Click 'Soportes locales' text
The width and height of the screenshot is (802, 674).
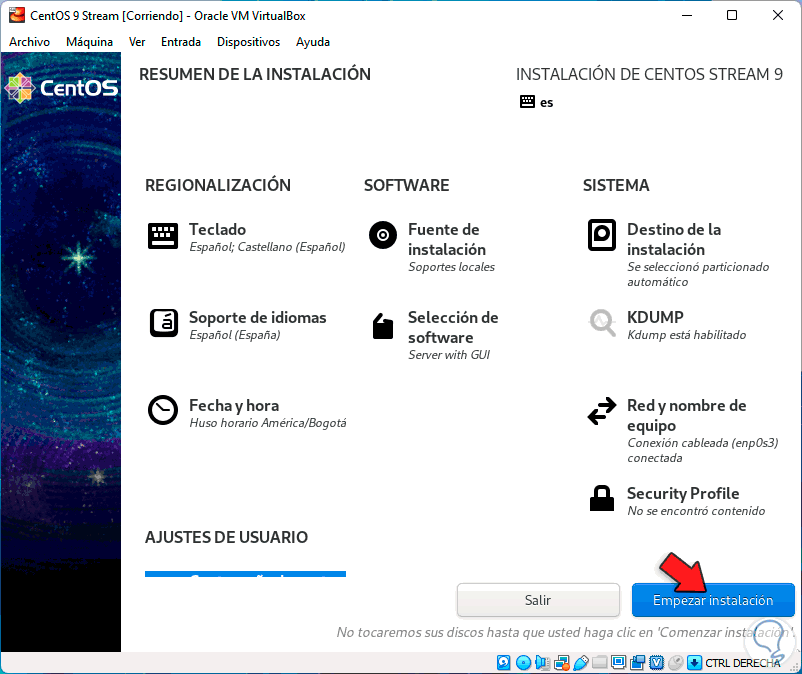(x=451, y=267)
